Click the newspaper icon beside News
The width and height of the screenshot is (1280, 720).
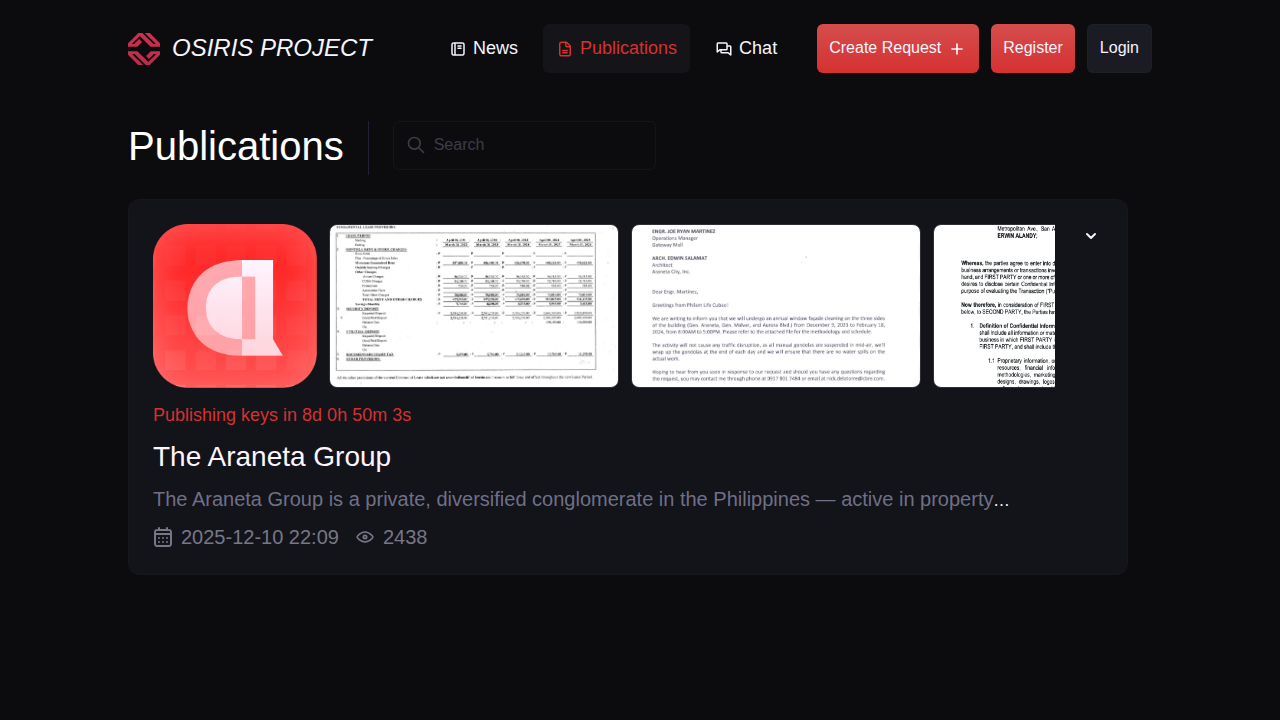pos(458,49)
